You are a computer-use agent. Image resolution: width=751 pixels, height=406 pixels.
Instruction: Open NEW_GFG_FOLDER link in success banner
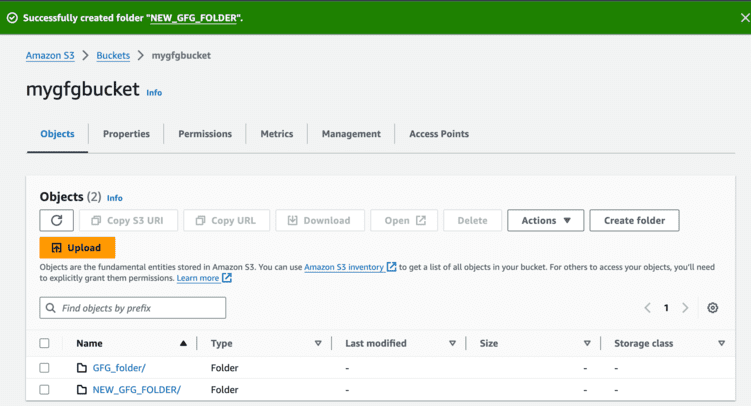pyautogui.click(x=193, y=18)
